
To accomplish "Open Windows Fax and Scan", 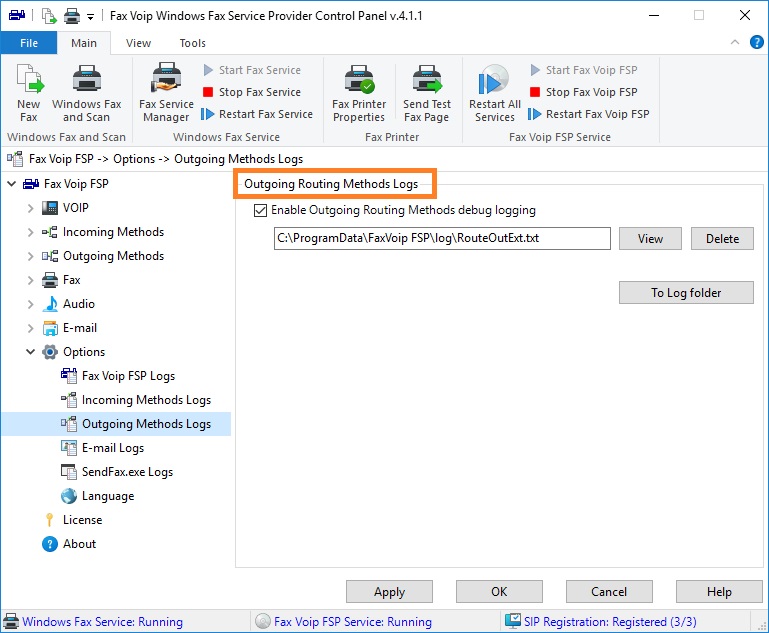I will (x=87, y=93).
